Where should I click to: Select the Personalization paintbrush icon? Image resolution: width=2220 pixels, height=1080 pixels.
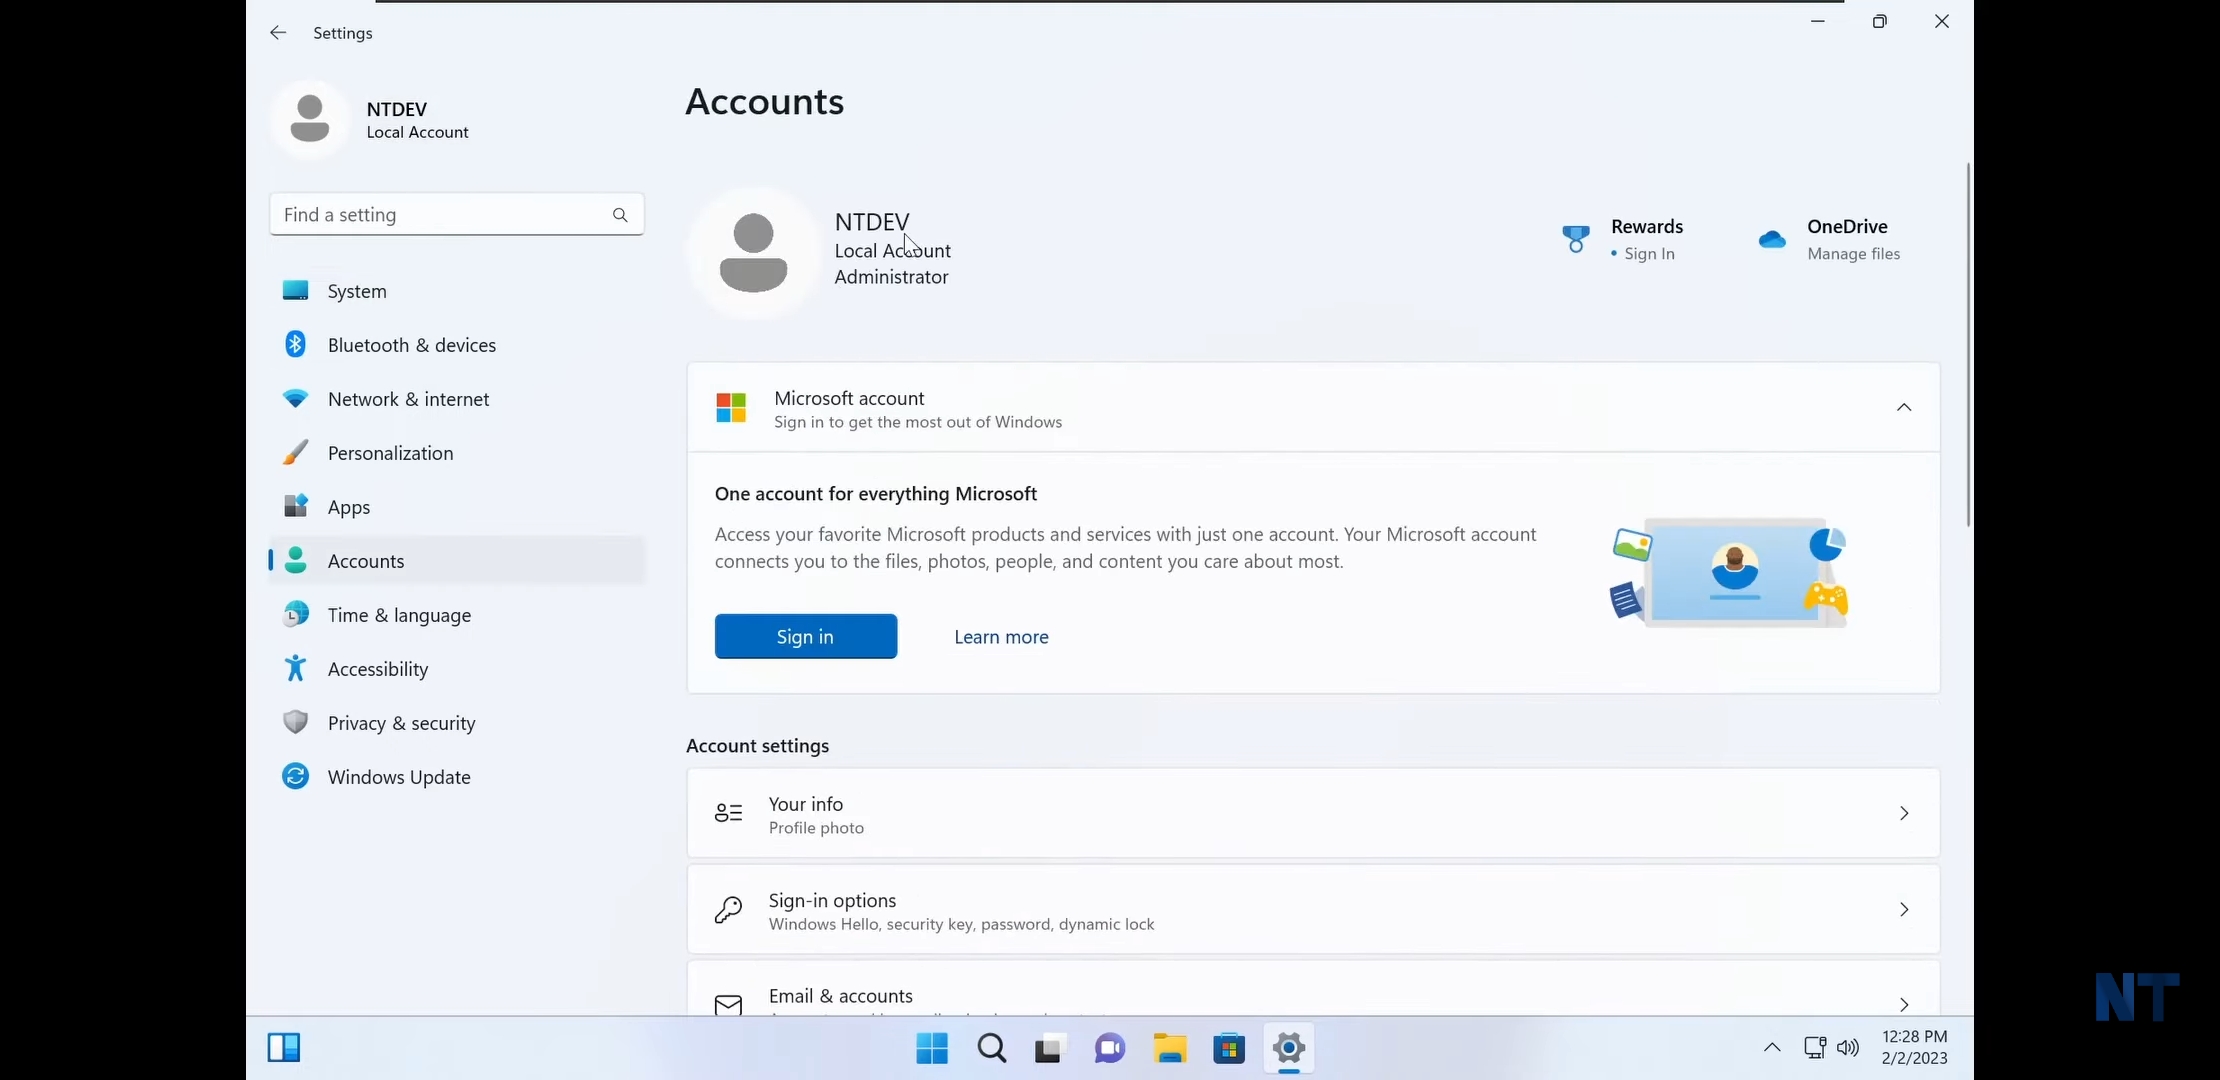(x=295, y=453)
